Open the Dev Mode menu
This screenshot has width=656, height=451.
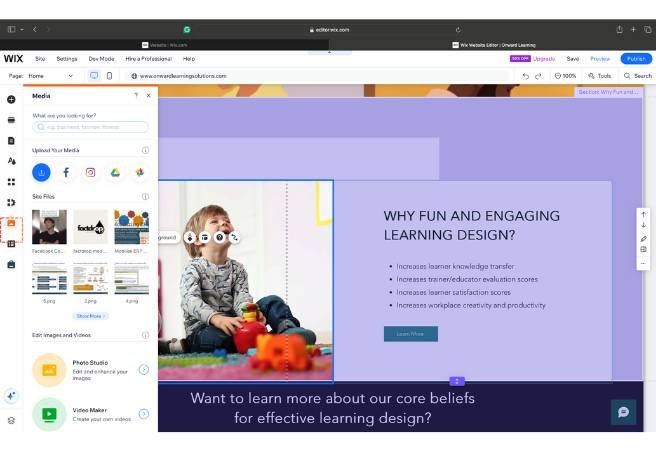click(101, 59)
